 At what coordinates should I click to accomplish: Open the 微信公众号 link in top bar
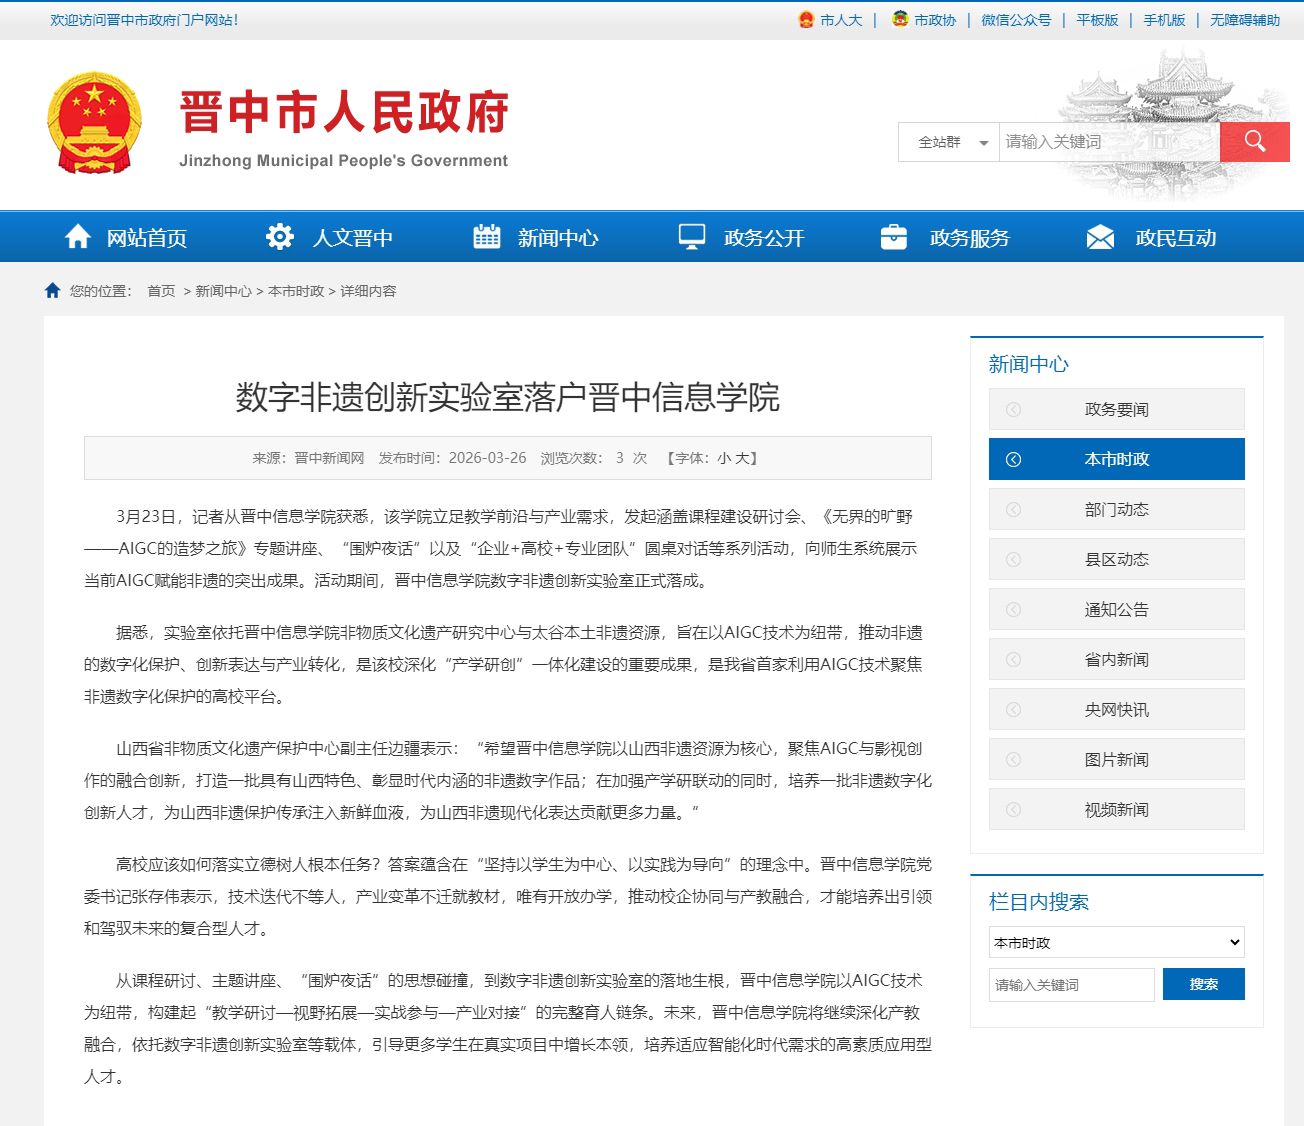click(x=1015, y=20)
